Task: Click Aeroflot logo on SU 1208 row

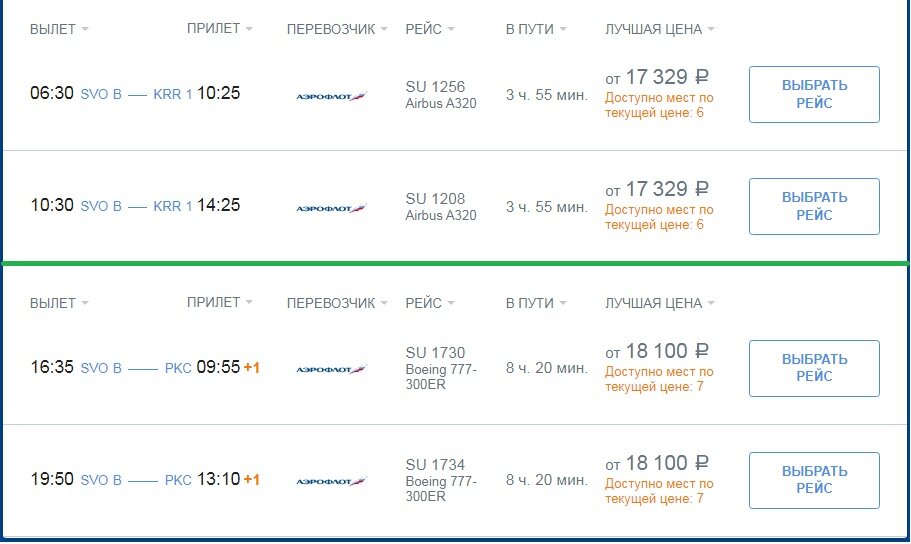Action: [331, 208]
